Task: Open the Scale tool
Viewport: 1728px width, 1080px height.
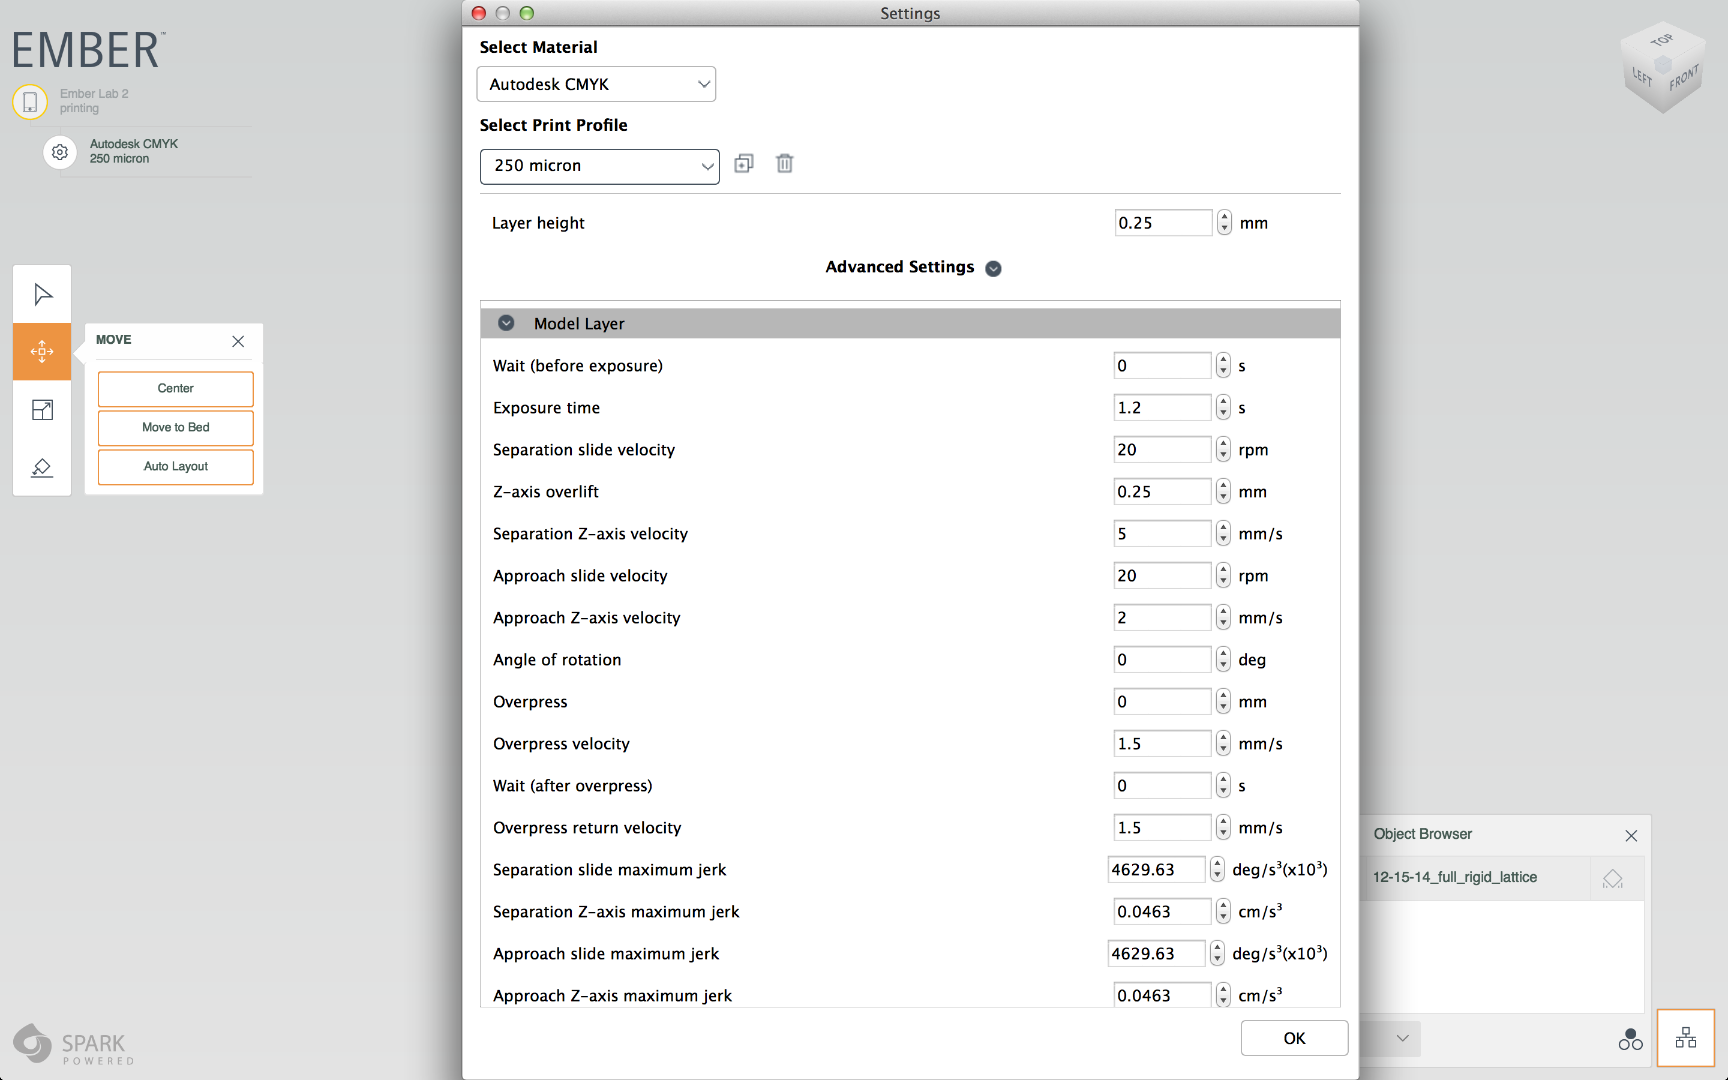Action: [42, 409]
